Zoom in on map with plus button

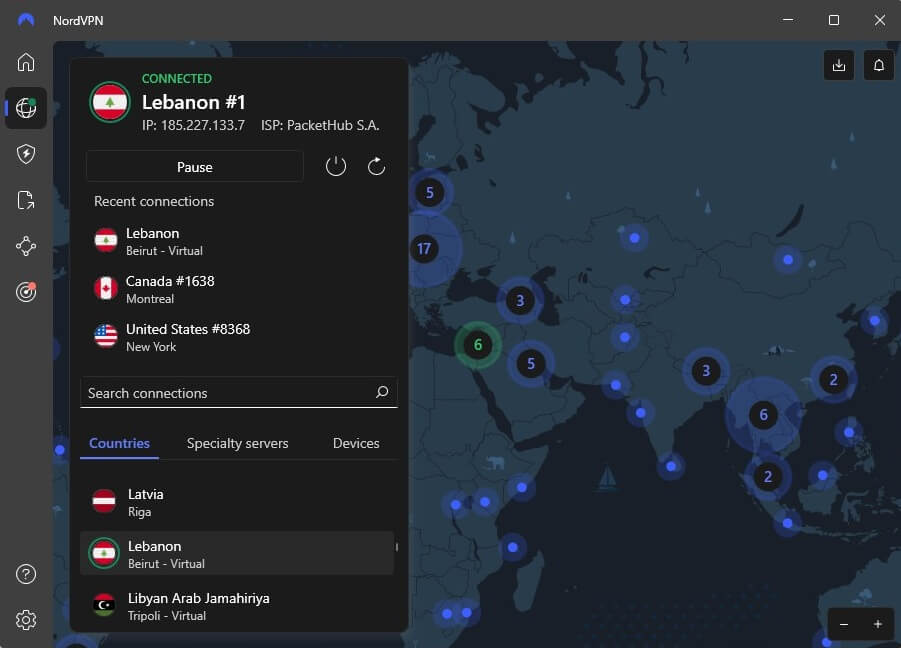(877, 624)
